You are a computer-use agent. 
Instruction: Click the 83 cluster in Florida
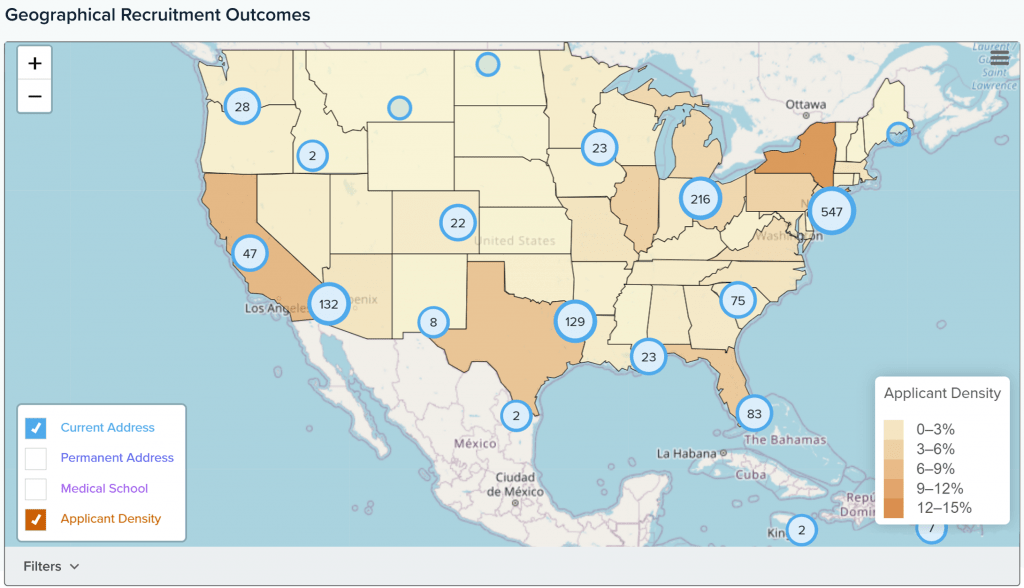pos(754,413)
